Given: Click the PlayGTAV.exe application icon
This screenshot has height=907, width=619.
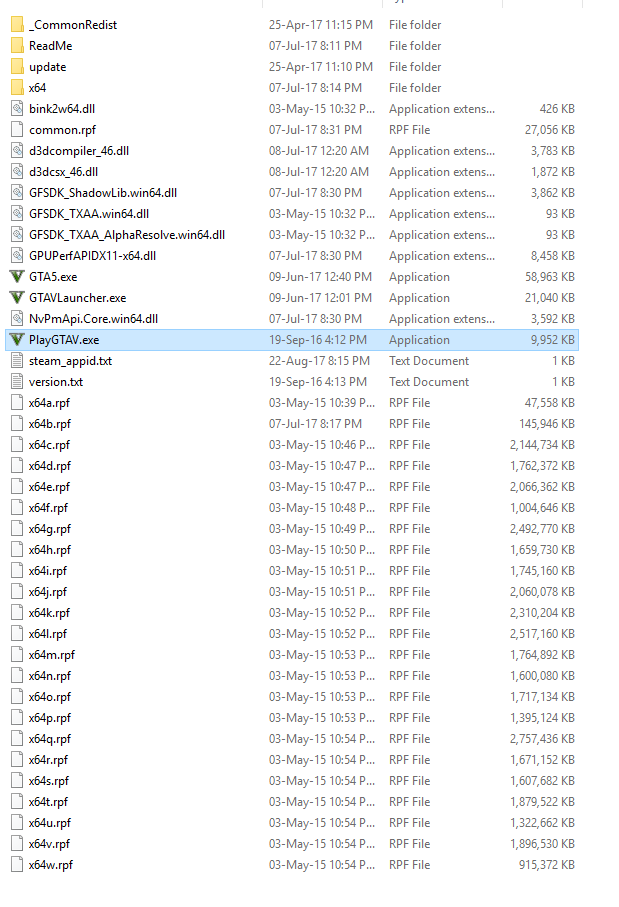Looking at the screenshot, I should (17, 340).
